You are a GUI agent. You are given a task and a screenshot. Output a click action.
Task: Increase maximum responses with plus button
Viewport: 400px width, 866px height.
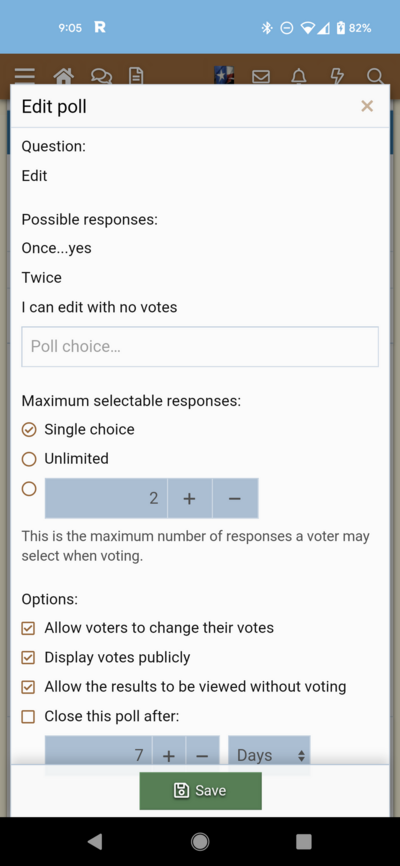(190, 498)
